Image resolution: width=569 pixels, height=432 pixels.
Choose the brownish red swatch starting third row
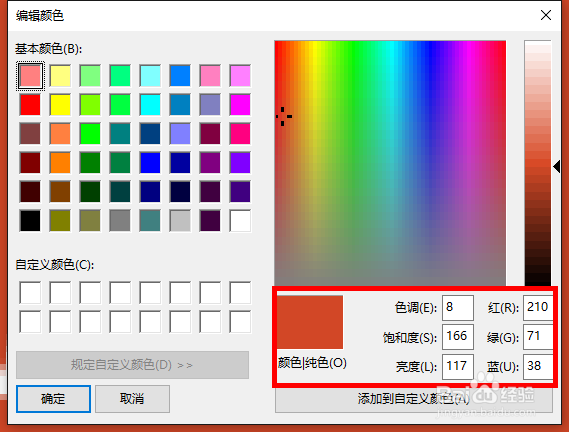[30, 134]
